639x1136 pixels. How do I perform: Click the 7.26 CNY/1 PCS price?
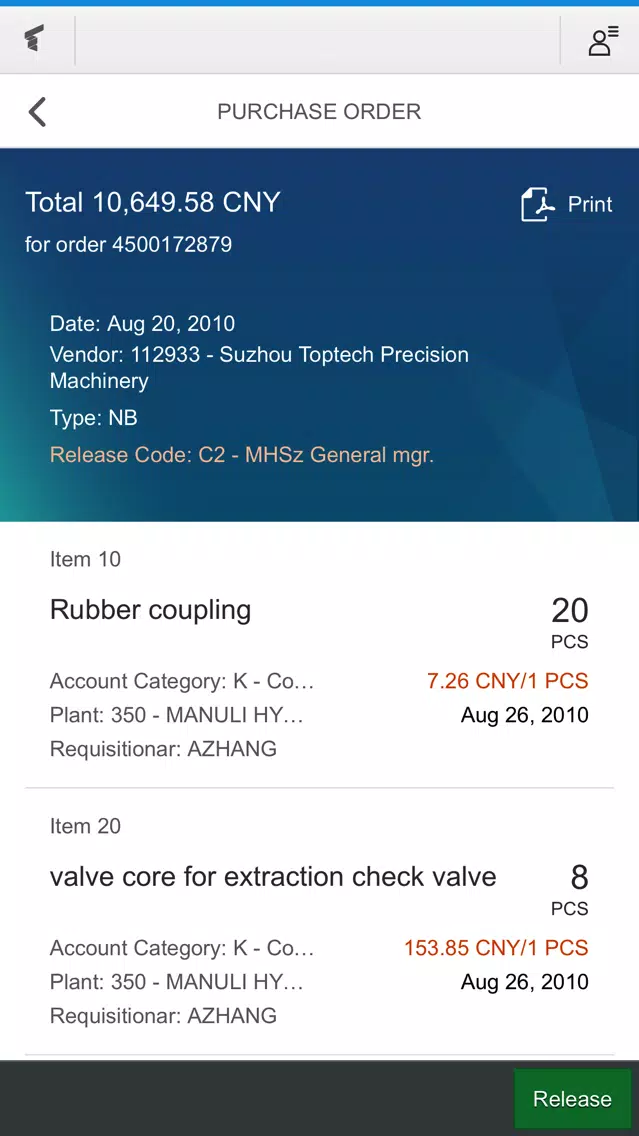[507, 681]
